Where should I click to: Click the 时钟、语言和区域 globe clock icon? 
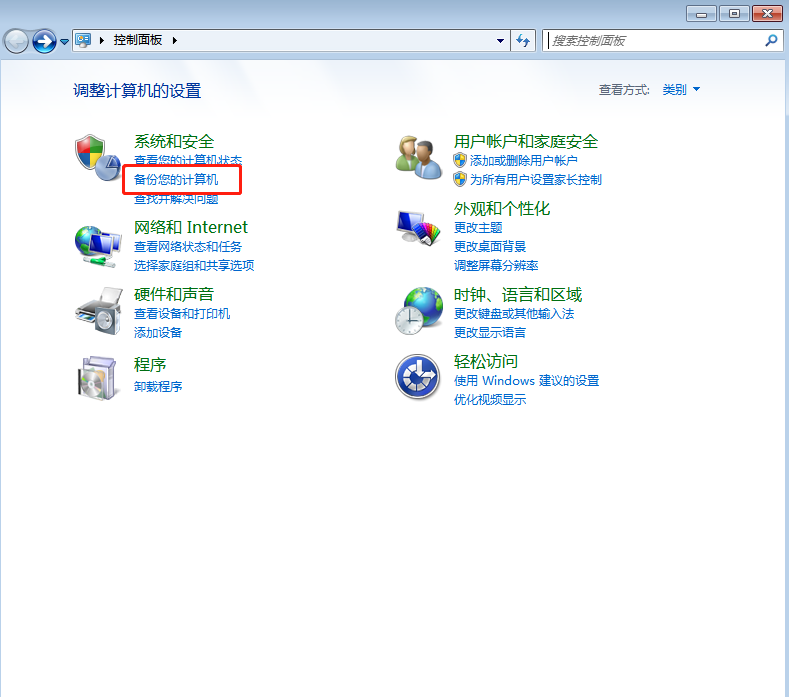coord(418,310)
